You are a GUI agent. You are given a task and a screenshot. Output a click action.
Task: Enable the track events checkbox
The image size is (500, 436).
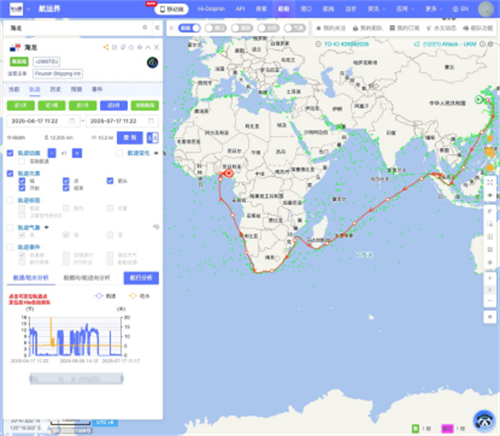[10, 247]
